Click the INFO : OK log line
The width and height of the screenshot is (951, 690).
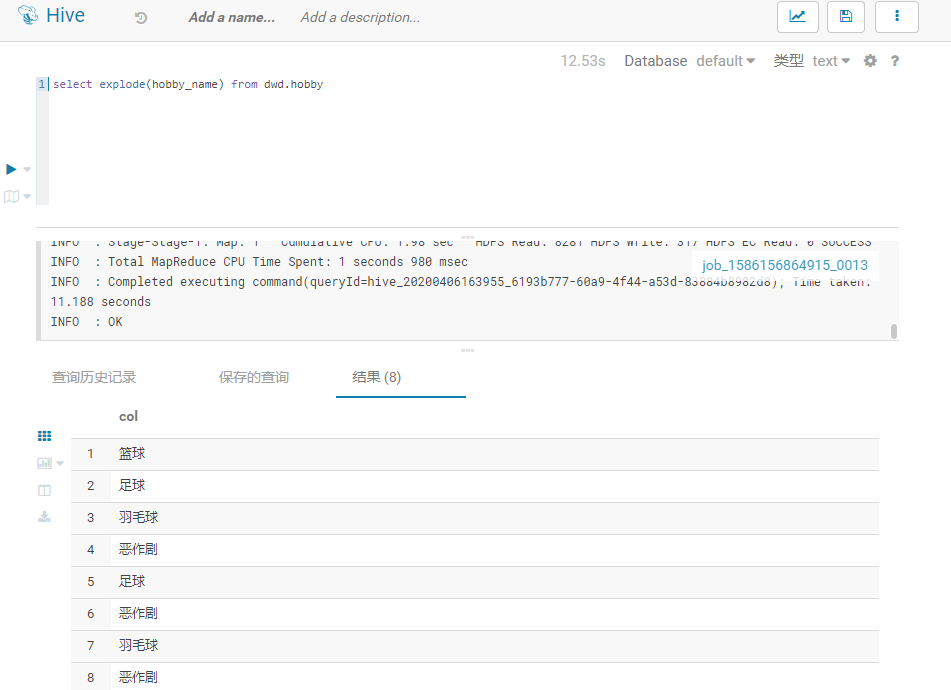pos(86,322)
